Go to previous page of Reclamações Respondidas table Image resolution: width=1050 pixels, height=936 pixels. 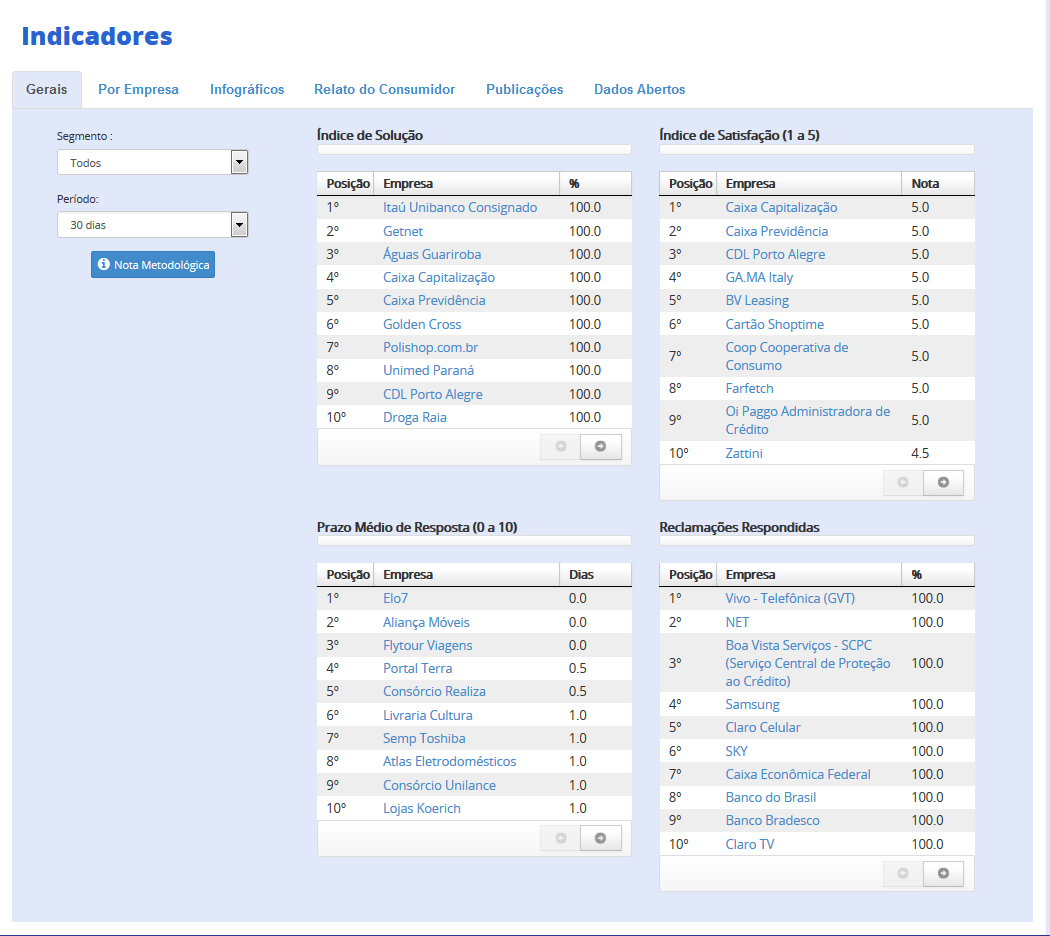click(x=903, y=874)
